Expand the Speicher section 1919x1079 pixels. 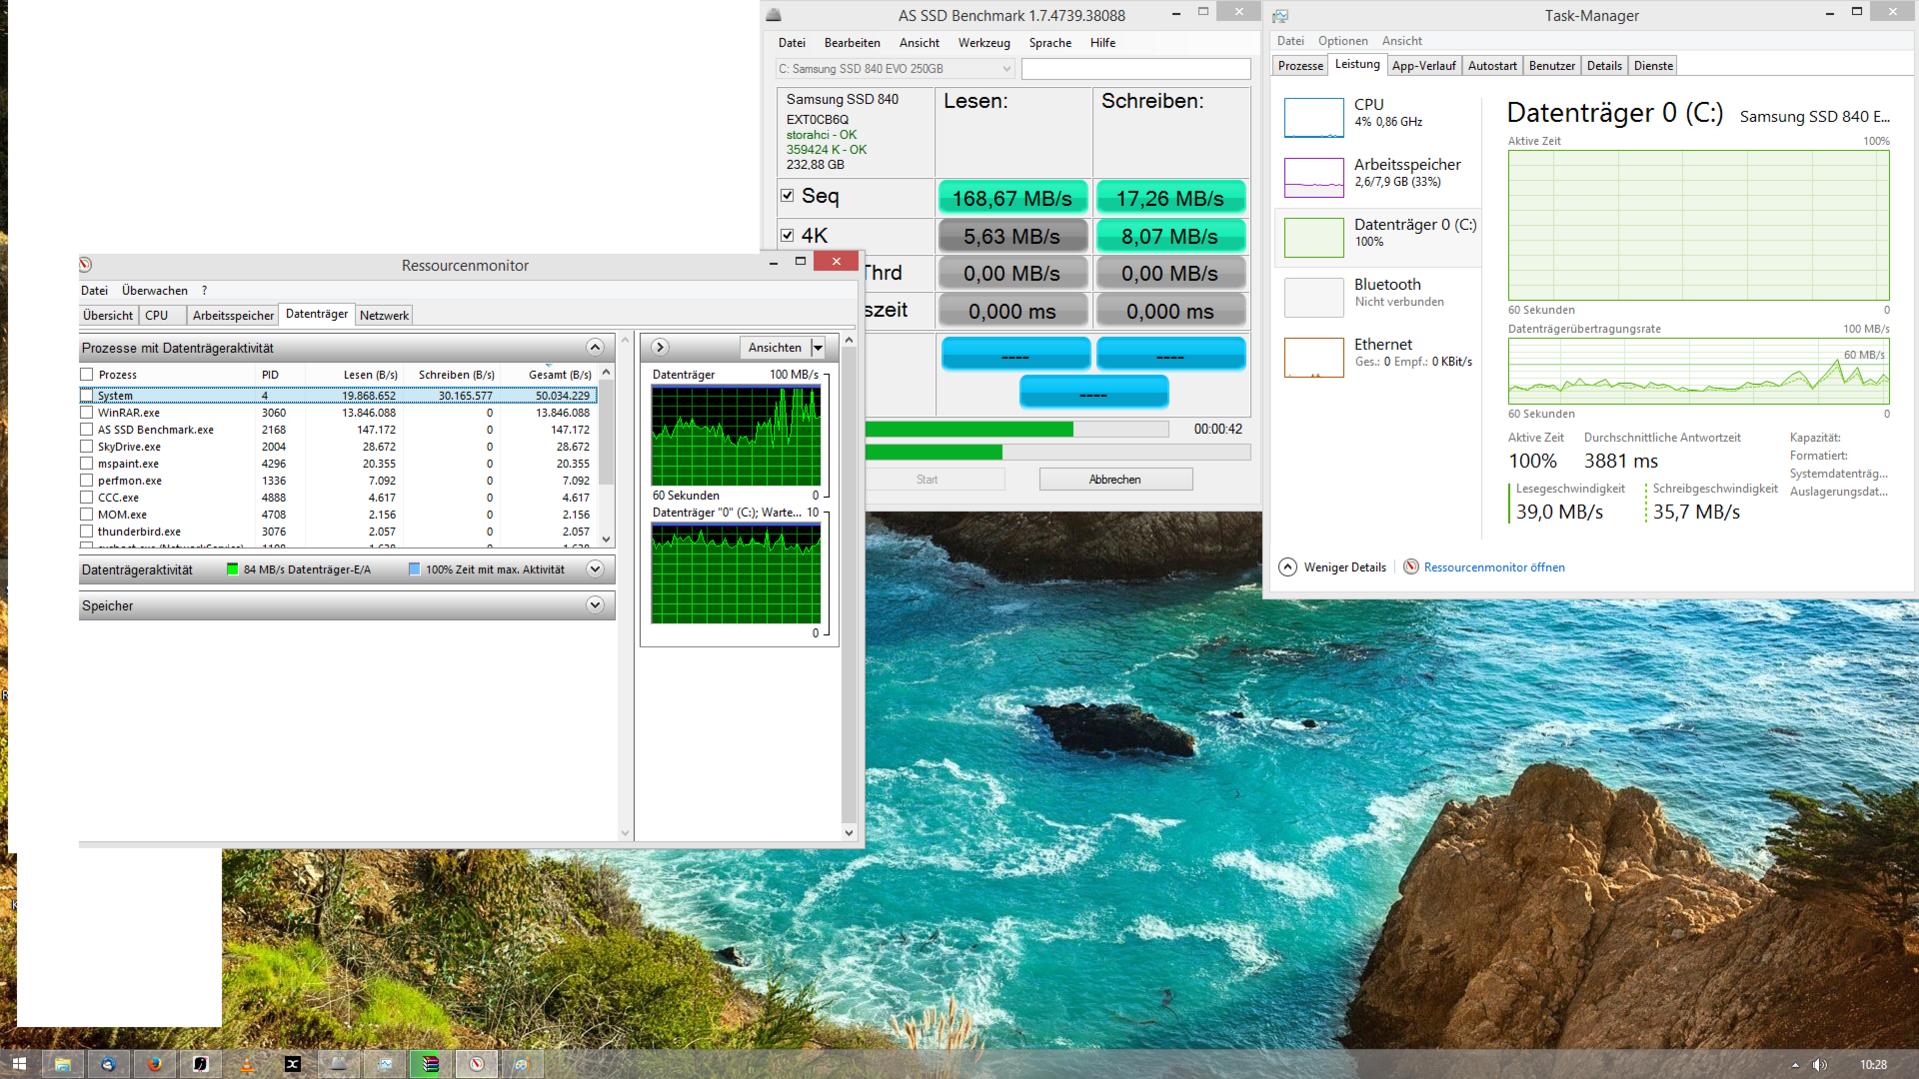(x=595, y=606)
